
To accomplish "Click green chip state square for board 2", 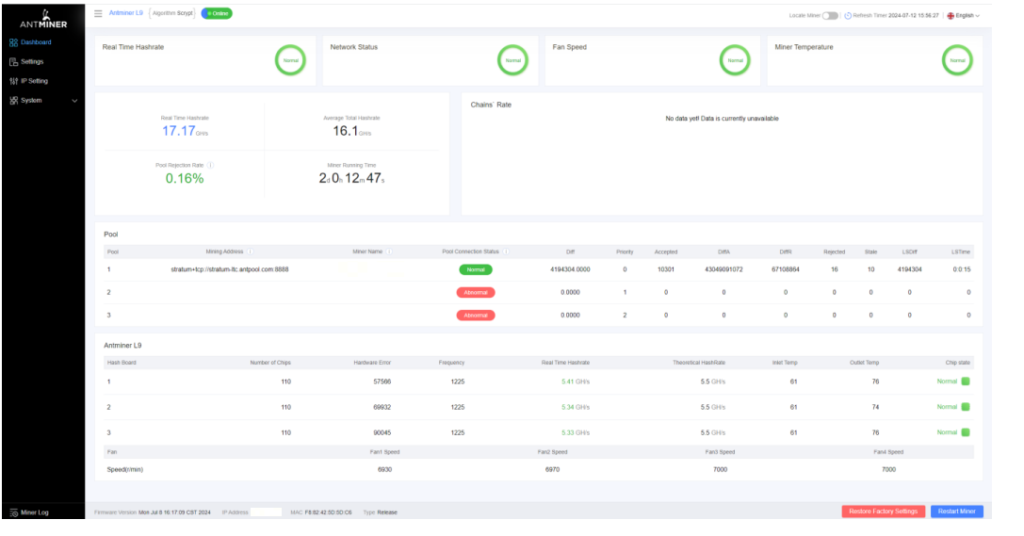I will (x=966, y=407).
